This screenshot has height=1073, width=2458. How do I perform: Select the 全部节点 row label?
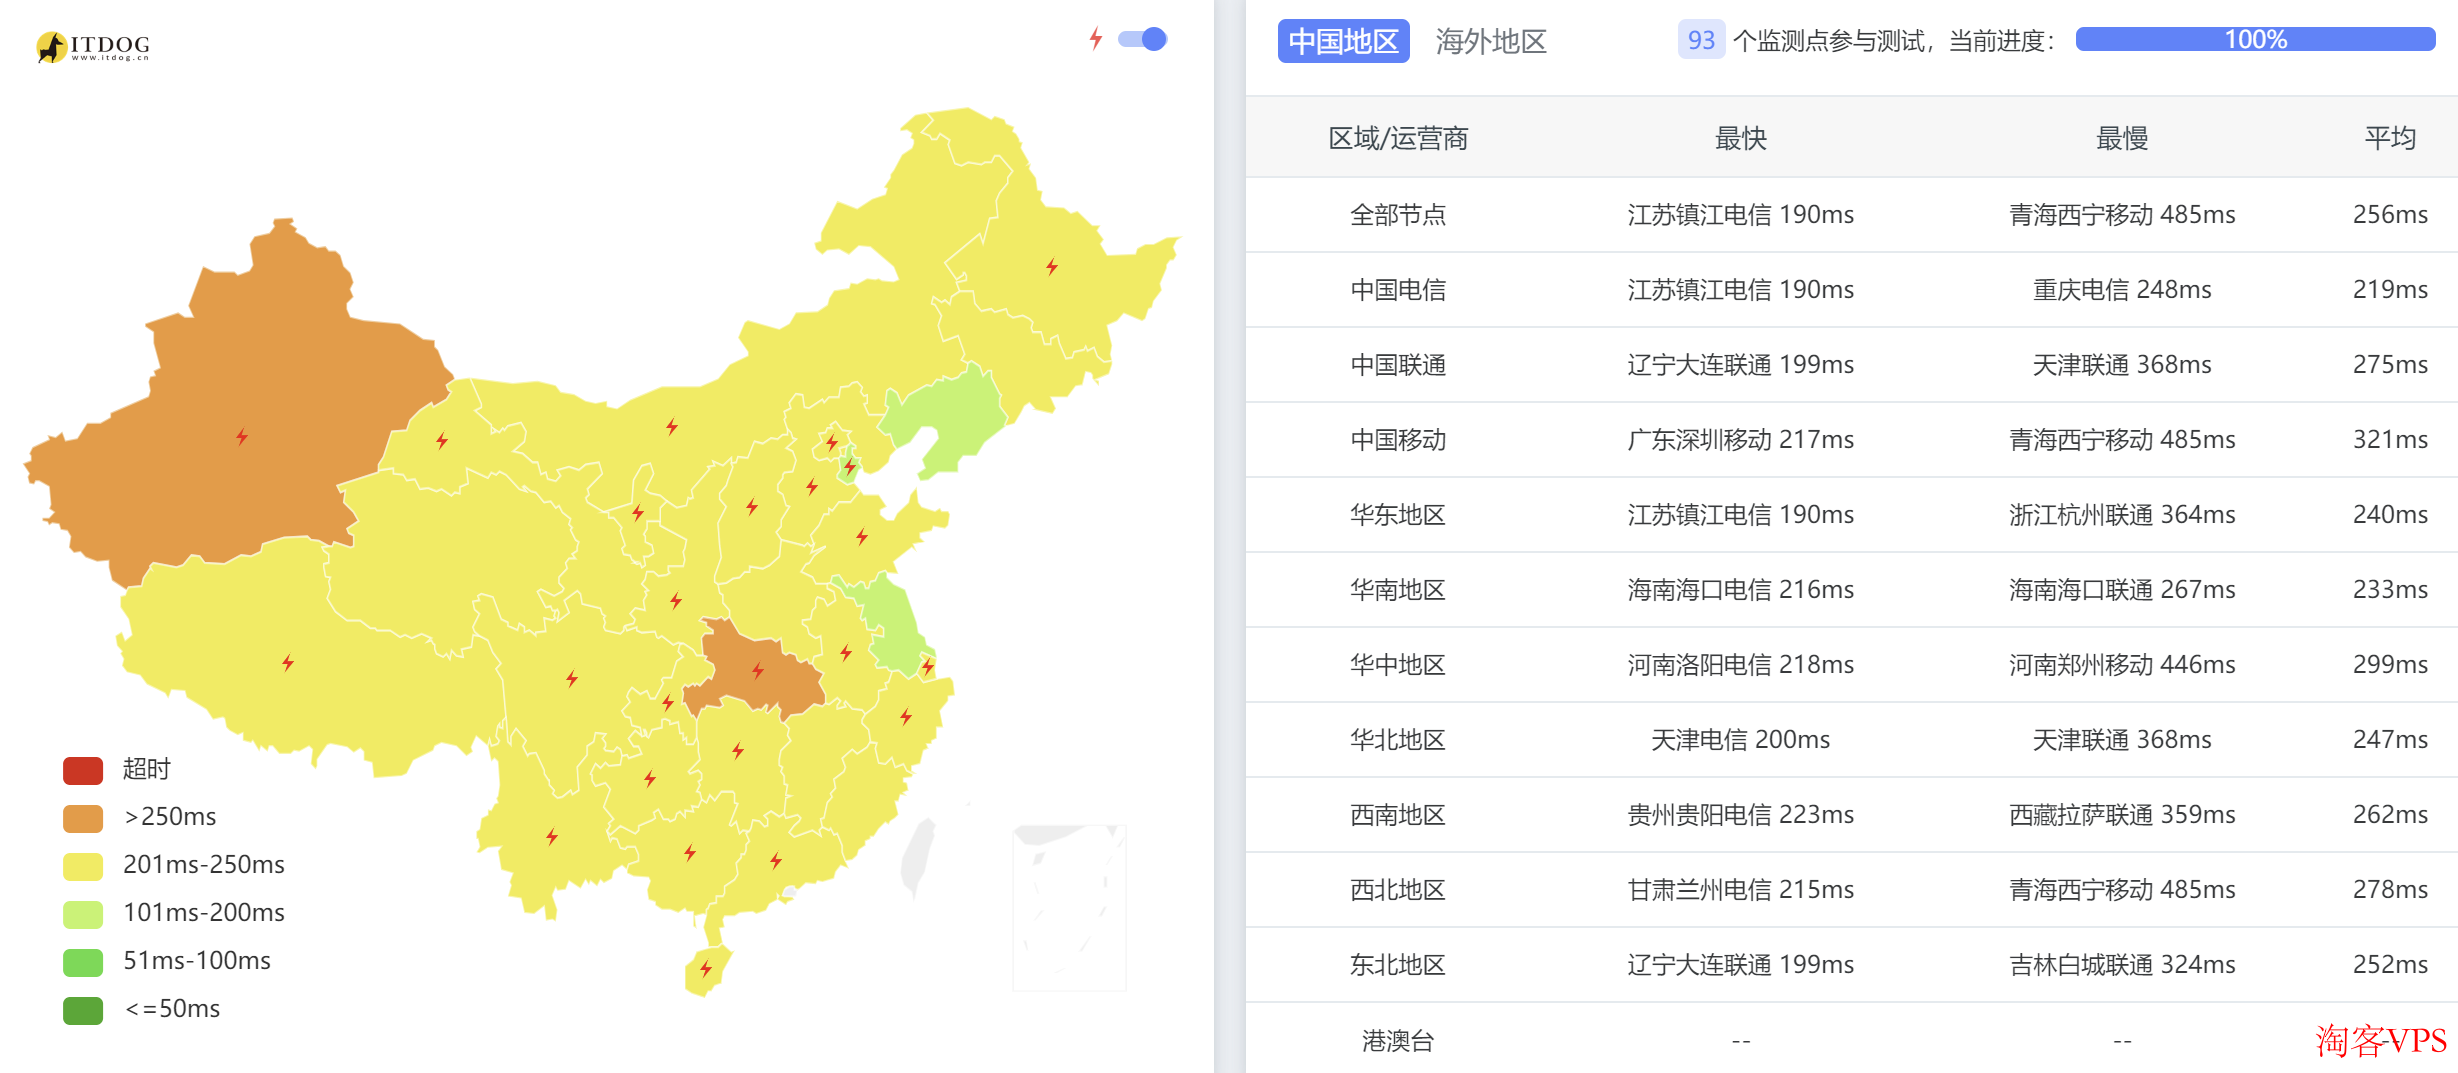[x=1398, y=214]
